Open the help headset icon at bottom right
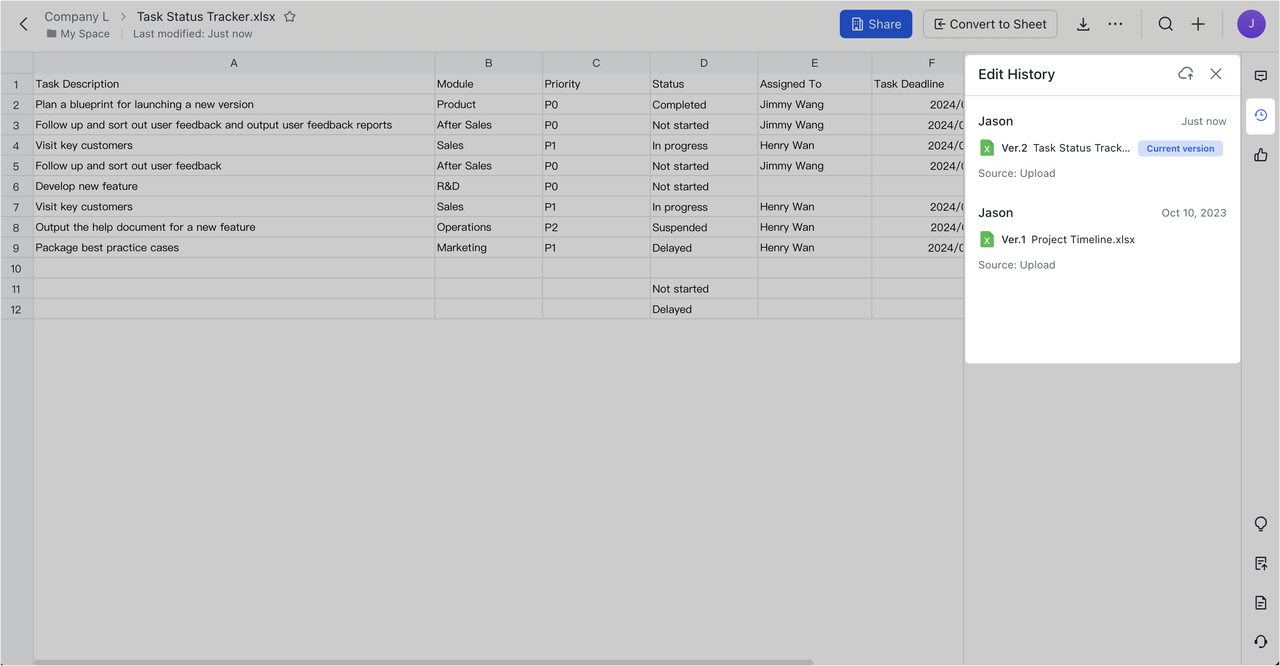 point(1260,641)
